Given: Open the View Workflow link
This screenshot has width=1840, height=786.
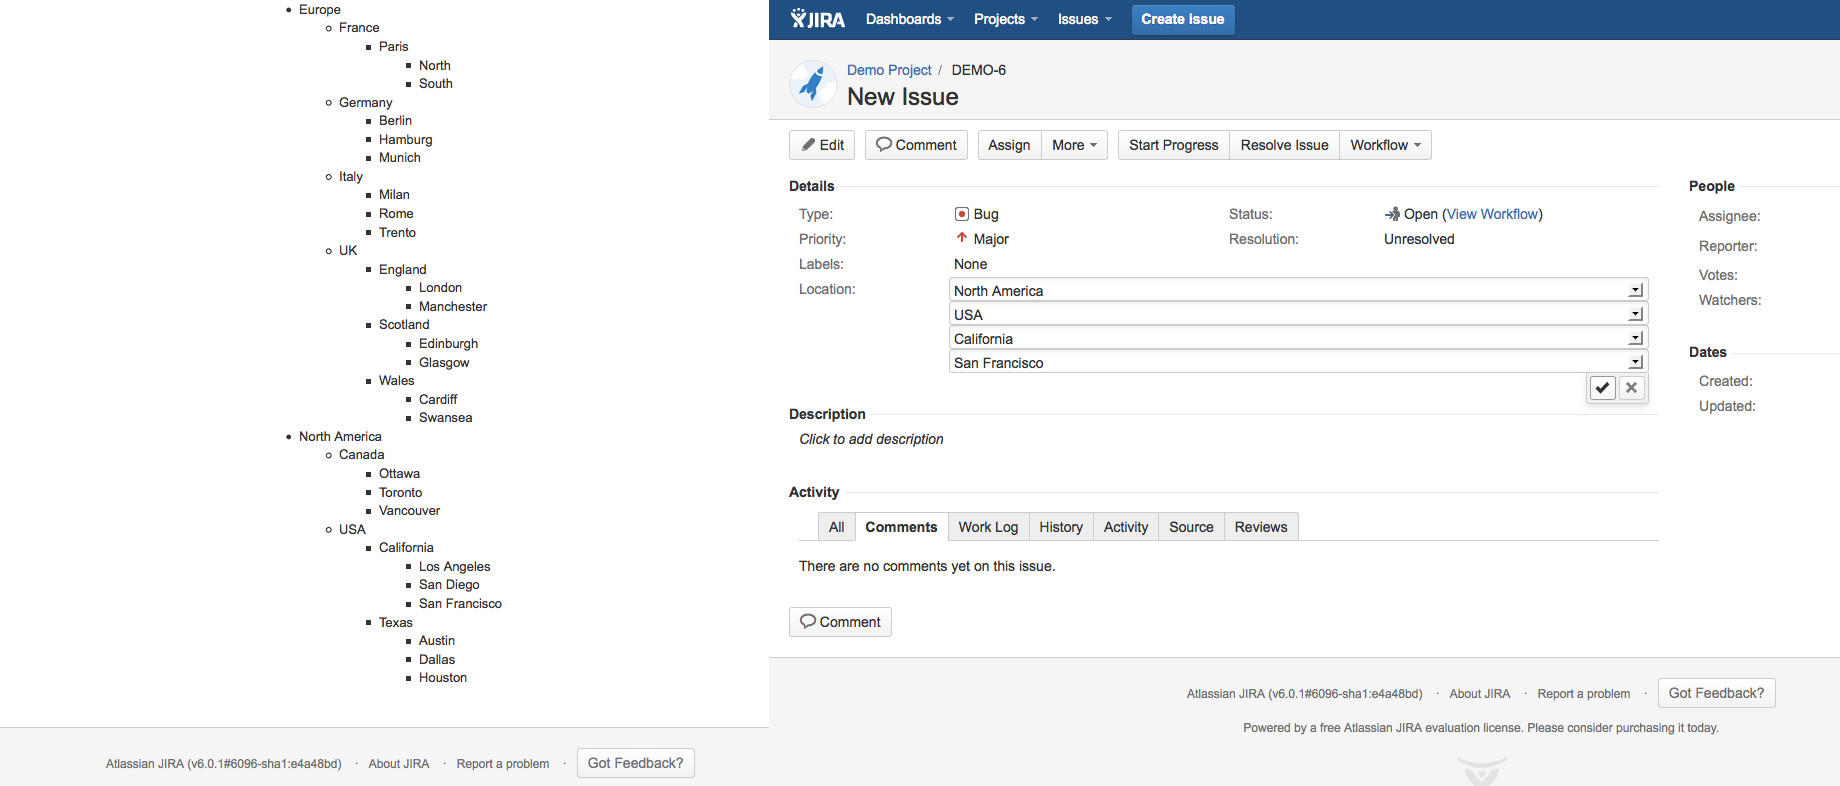Looking at the screenshot, I should click(x=1492, y=214).
